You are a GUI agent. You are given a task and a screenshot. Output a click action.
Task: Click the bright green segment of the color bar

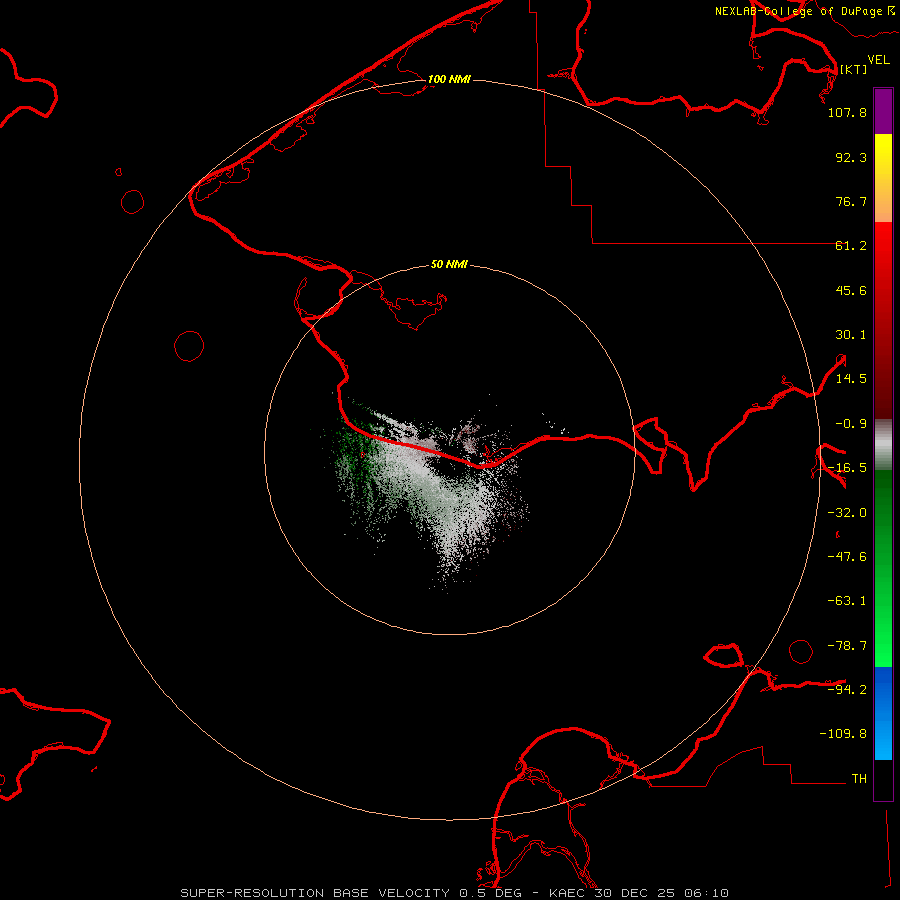coord(883,568)
